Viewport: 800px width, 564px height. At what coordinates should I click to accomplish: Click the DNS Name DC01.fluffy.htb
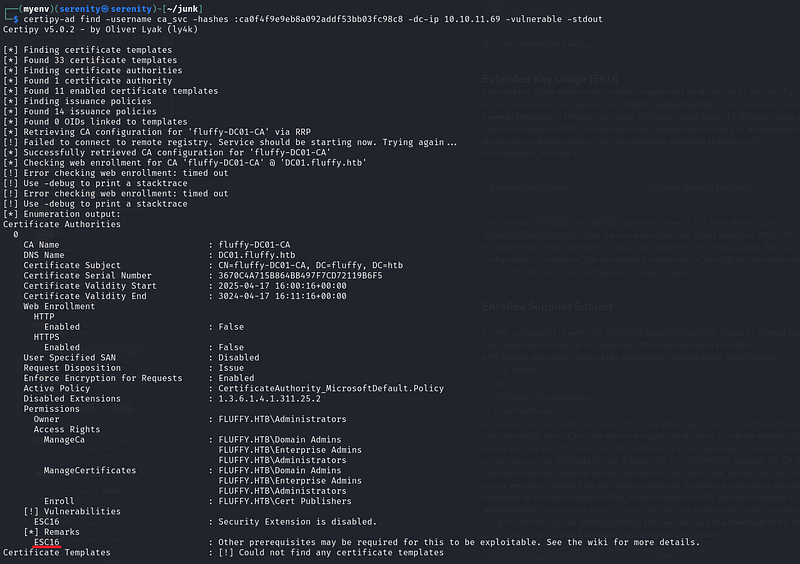click(x=257, y=255)
